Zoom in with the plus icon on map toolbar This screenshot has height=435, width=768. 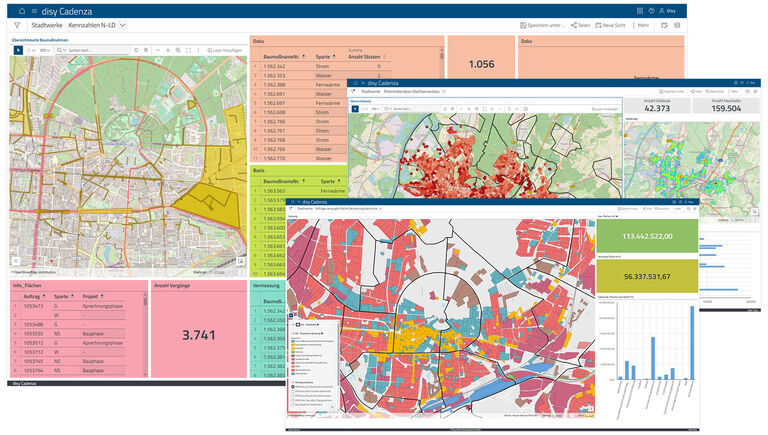[168, 50]
